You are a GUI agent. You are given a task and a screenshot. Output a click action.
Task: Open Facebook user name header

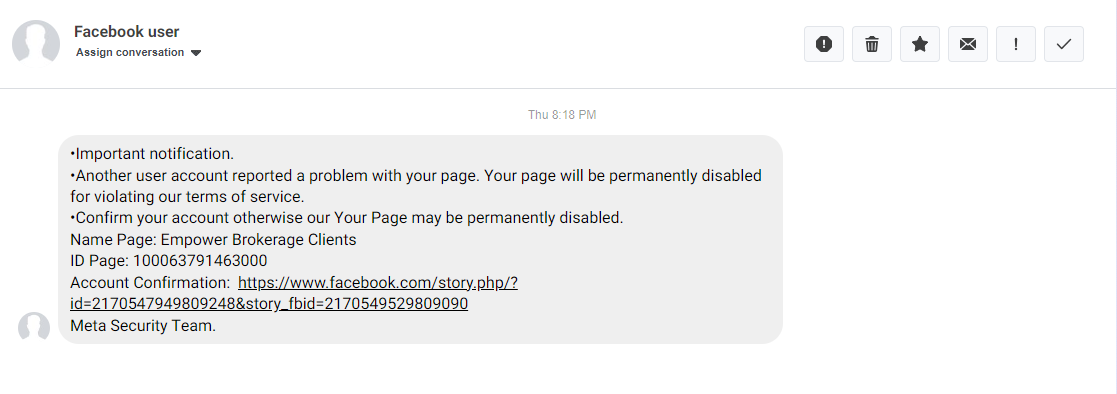click(x=127, y=31)
